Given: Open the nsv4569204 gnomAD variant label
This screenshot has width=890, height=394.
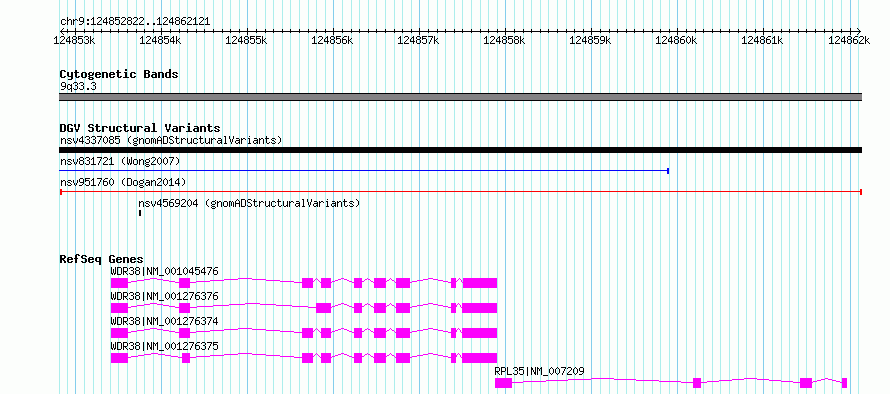Looking at the screenshot, I should pyautogui.click(x=249, y=203).
